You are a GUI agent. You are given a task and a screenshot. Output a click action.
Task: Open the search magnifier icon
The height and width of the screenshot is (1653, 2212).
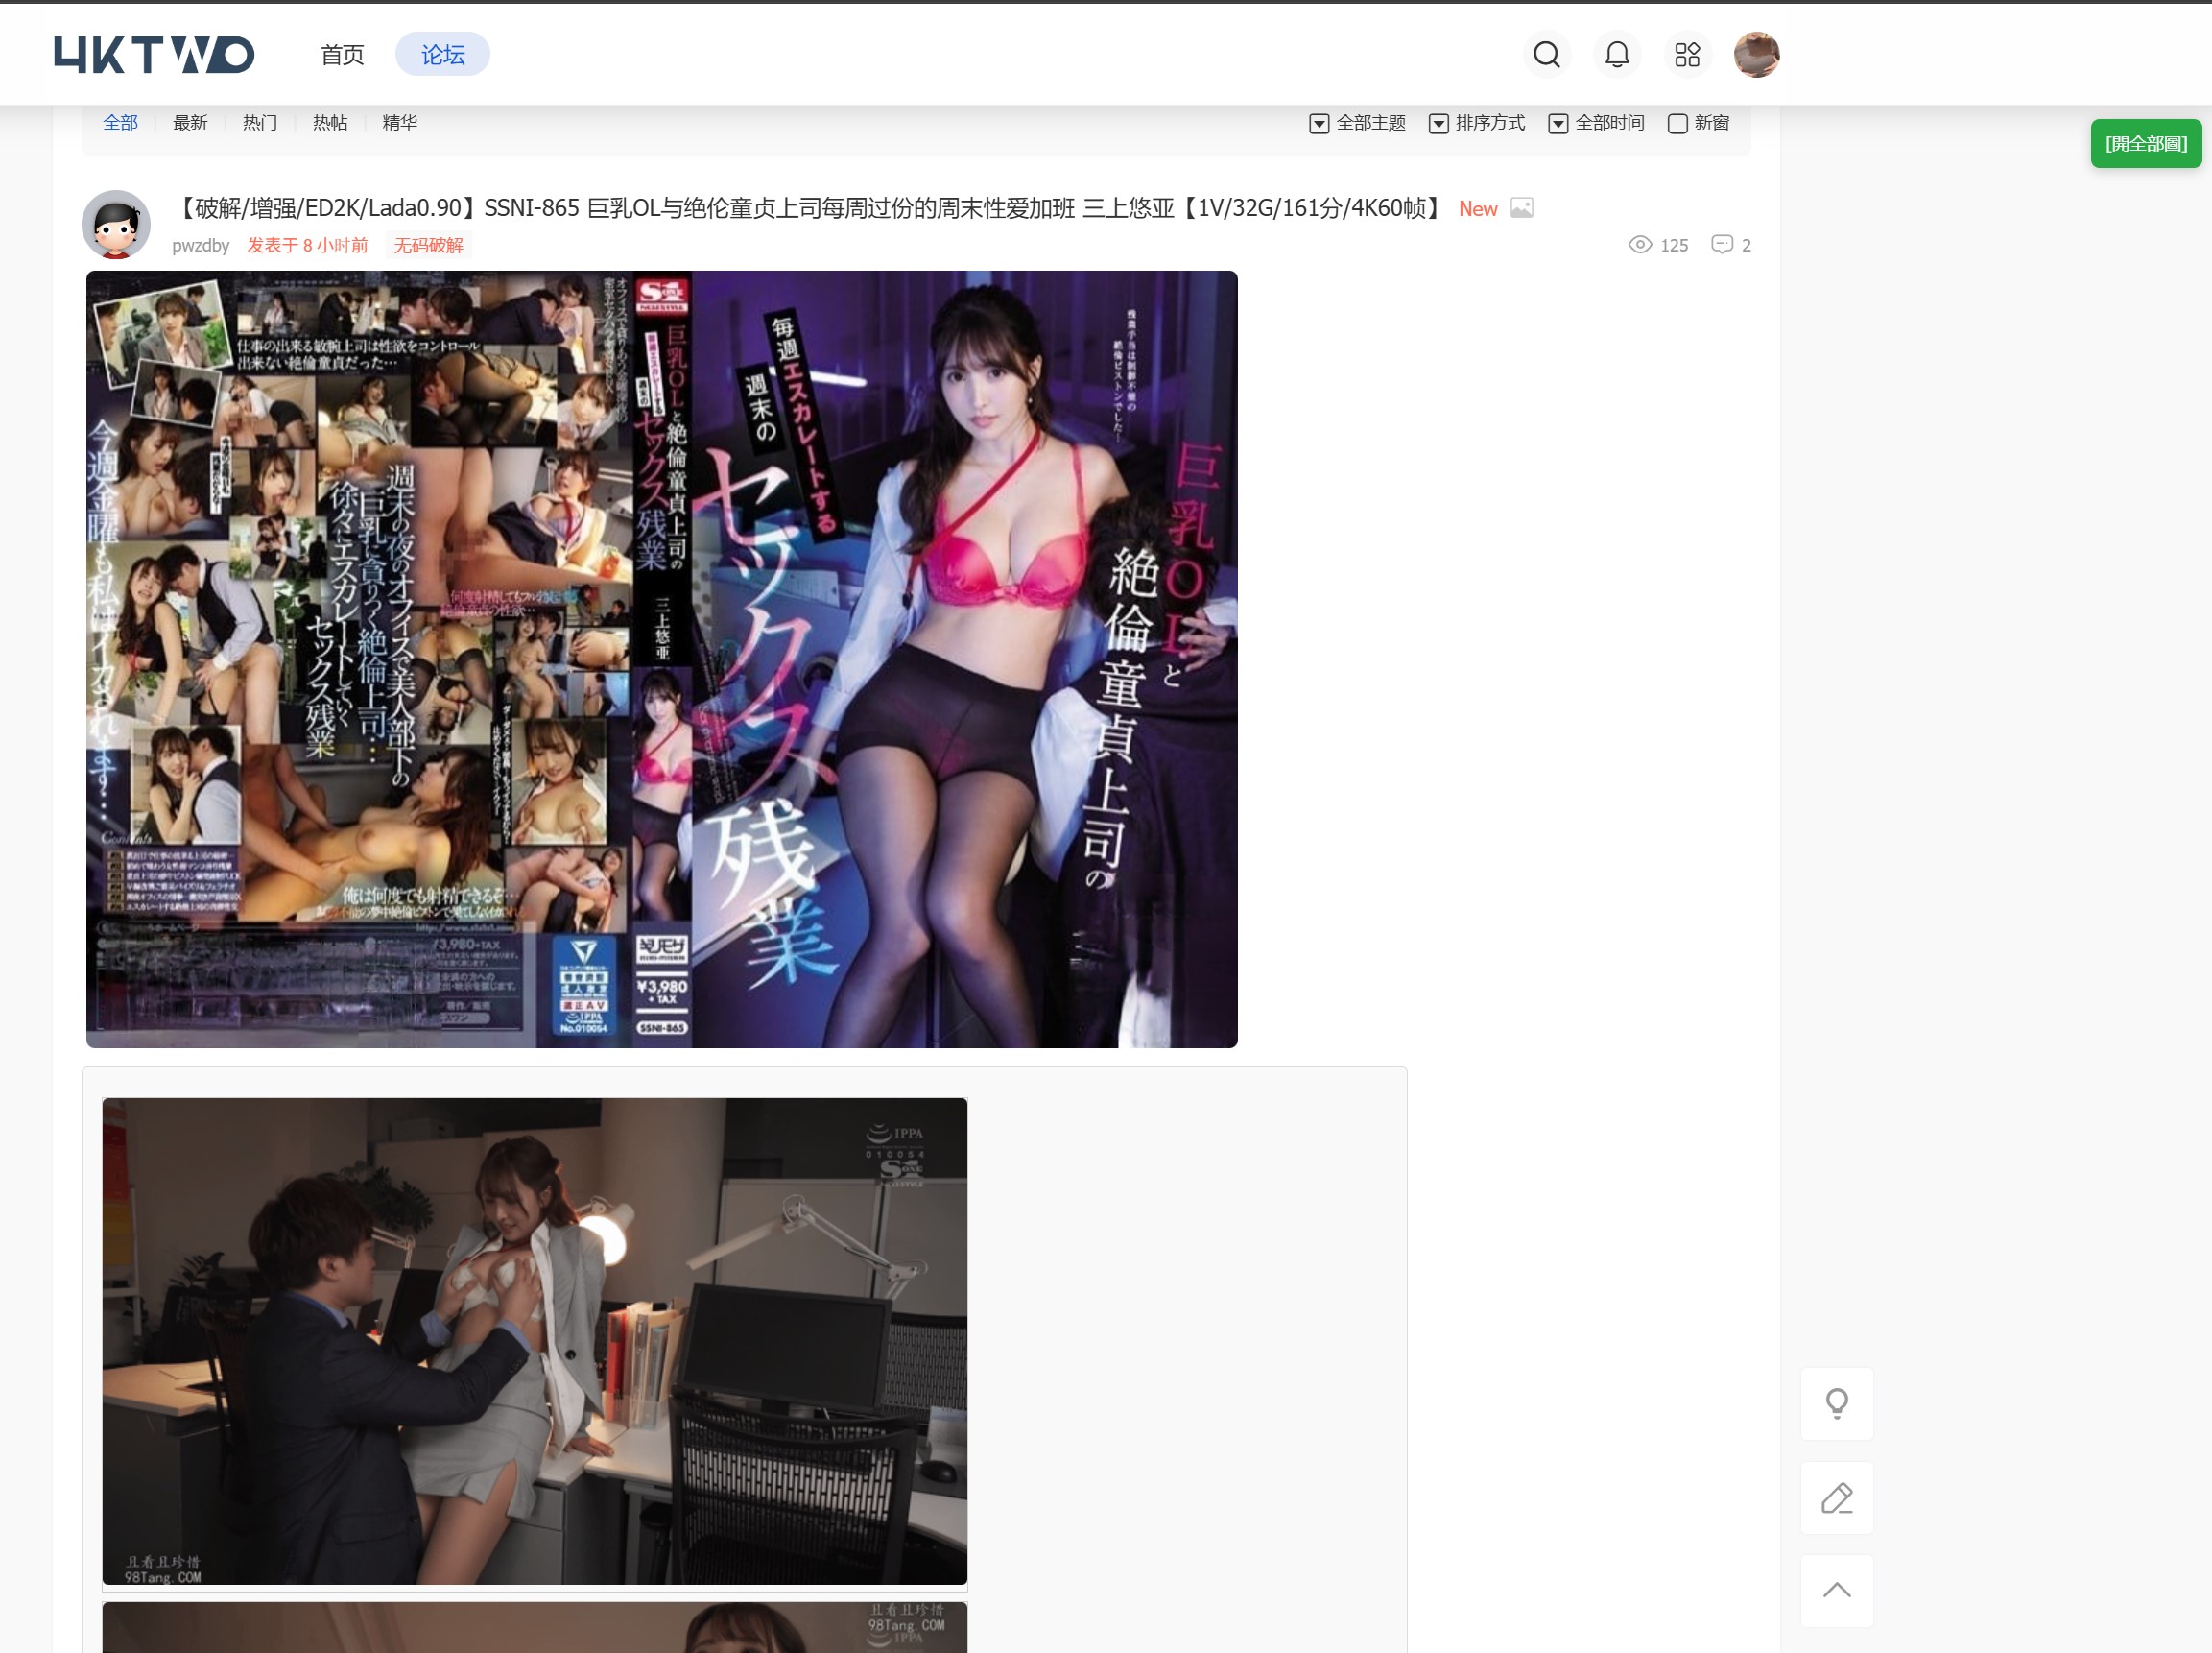1547,55
